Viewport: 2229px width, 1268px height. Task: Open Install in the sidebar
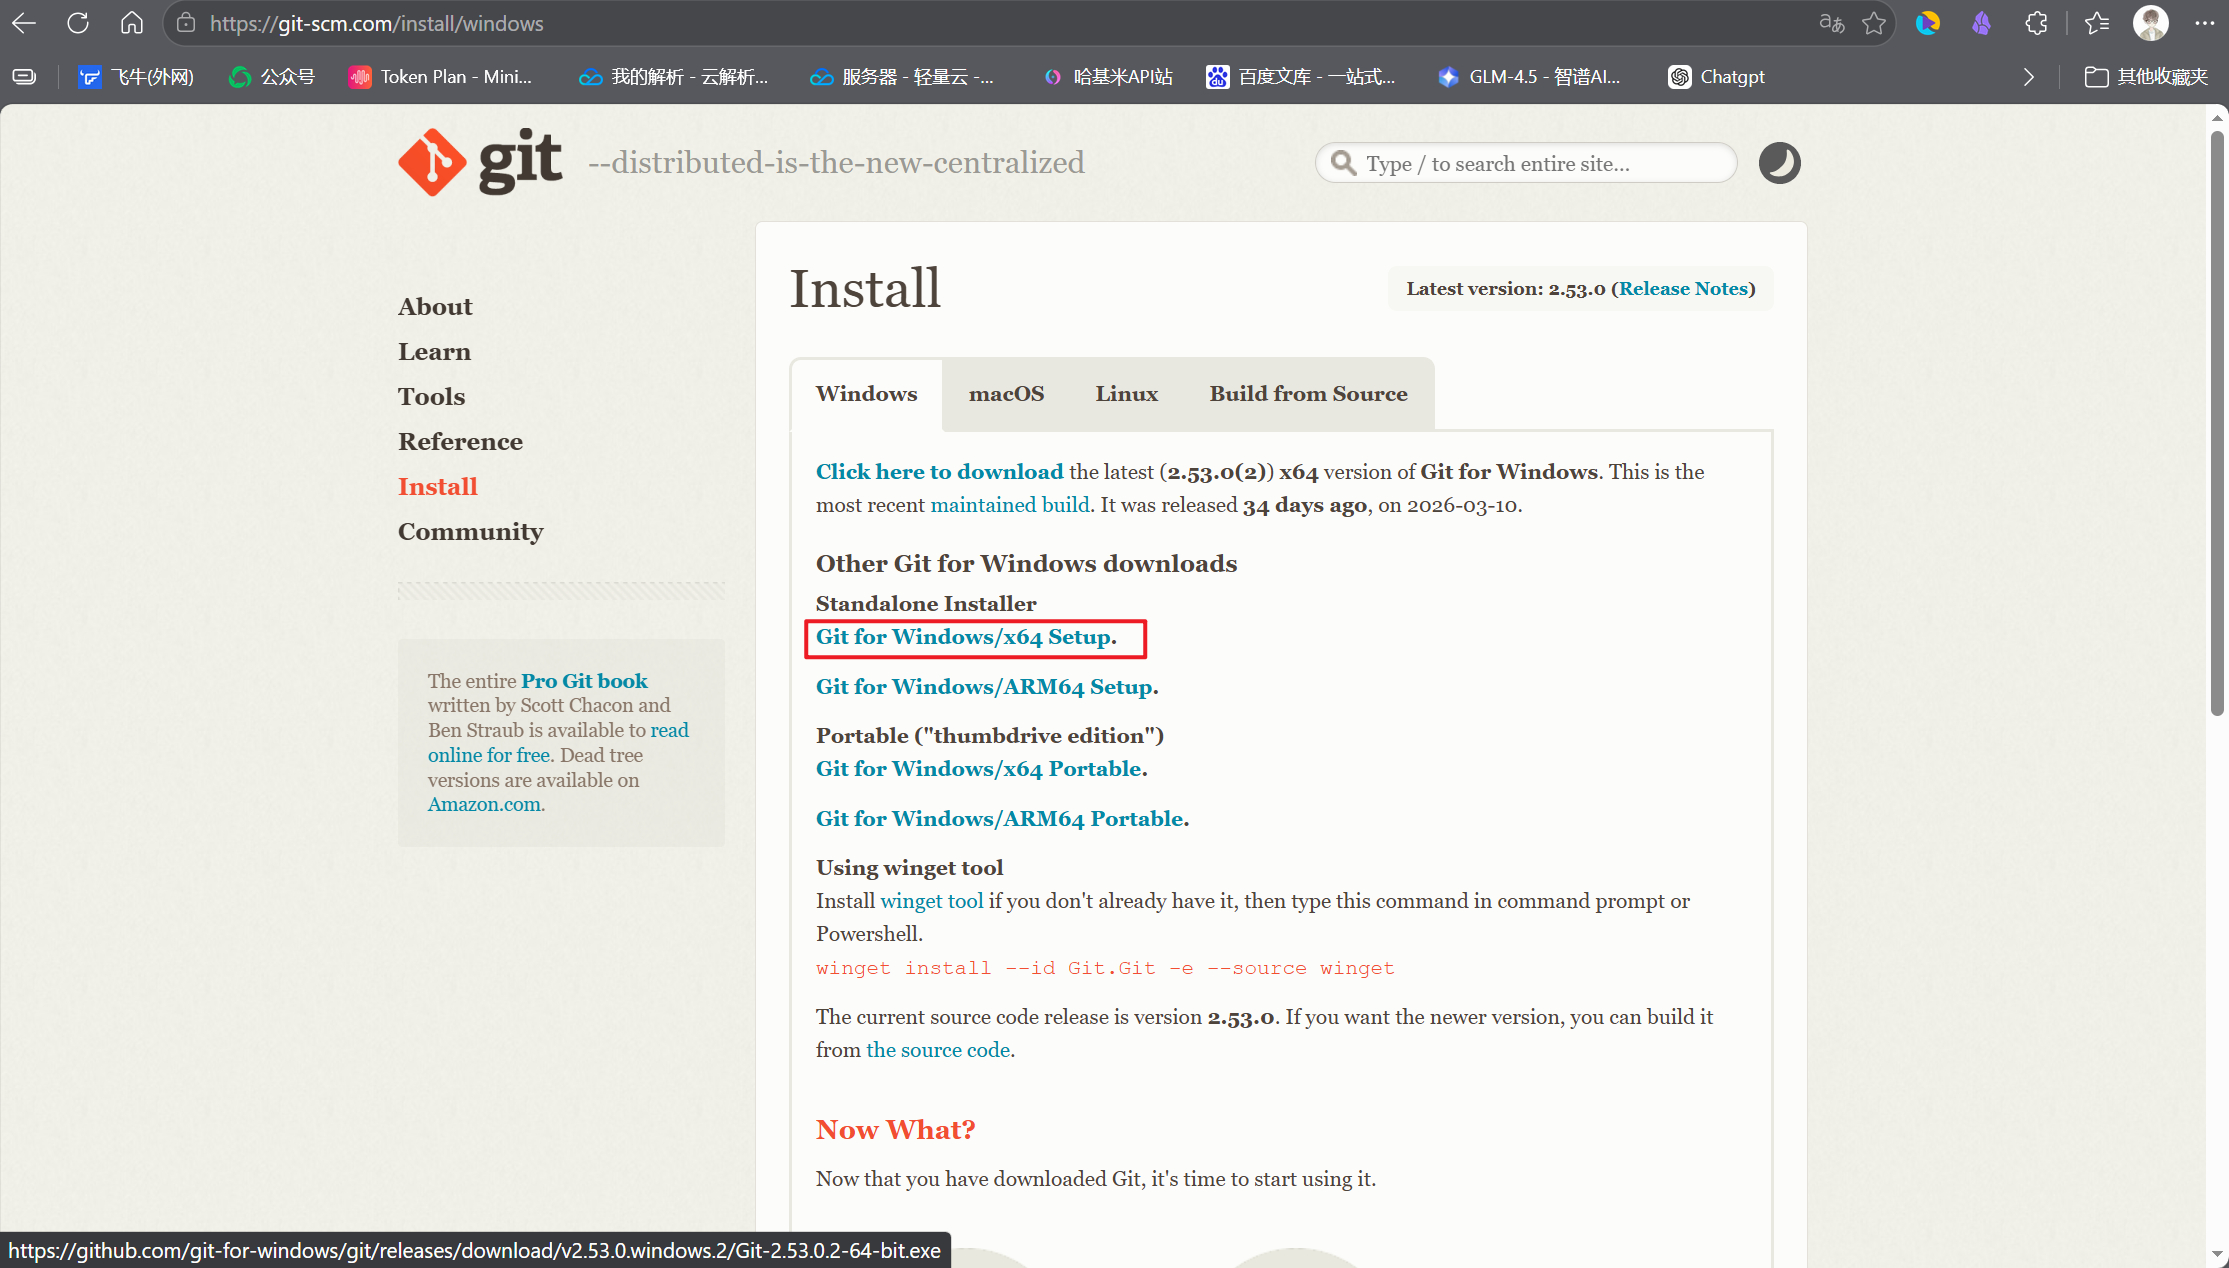pos(437,487)
